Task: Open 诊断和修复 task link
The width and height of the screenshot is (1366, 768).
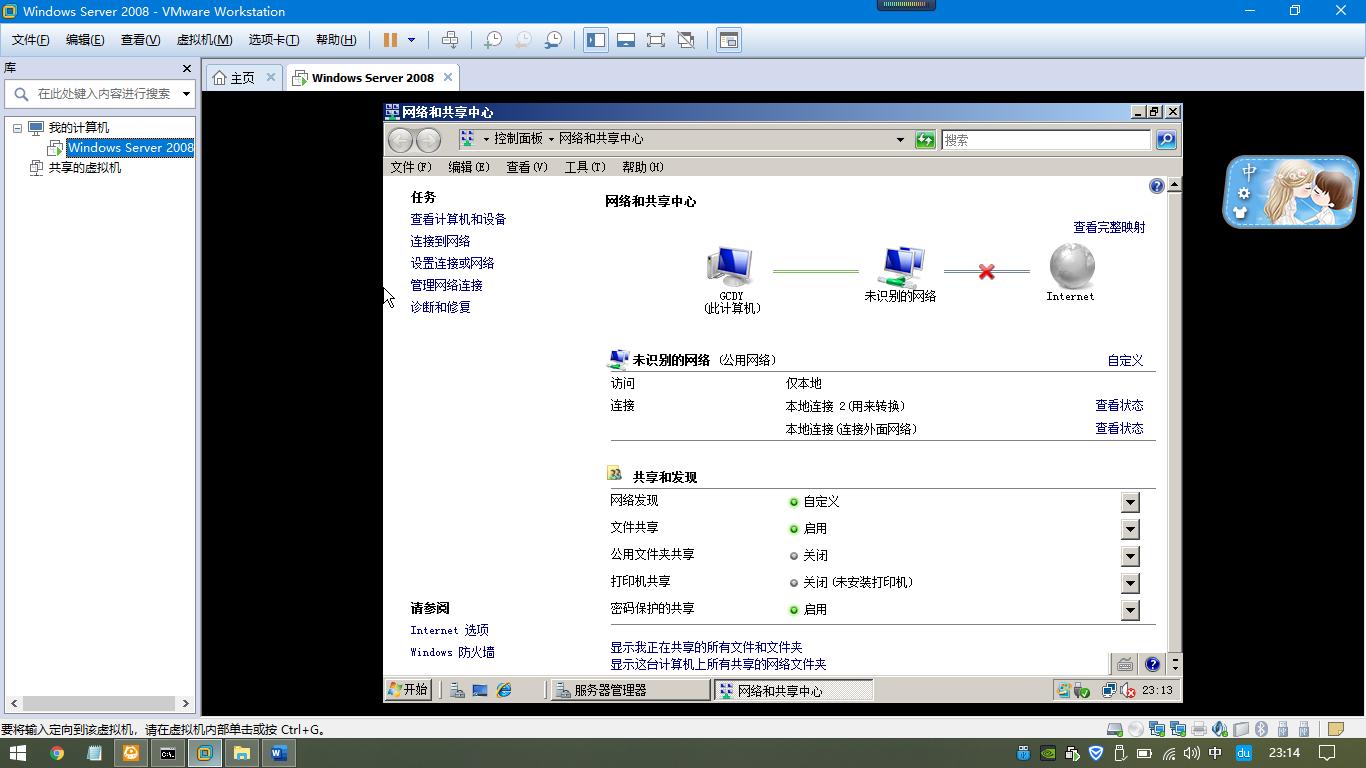Action: click(440, 307)
